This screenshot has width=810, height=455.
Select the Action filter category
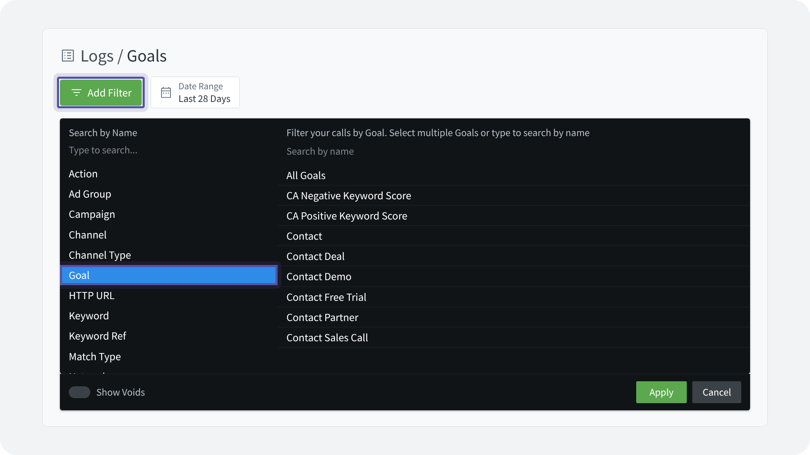pyautogui.click(x=169, y=174)
